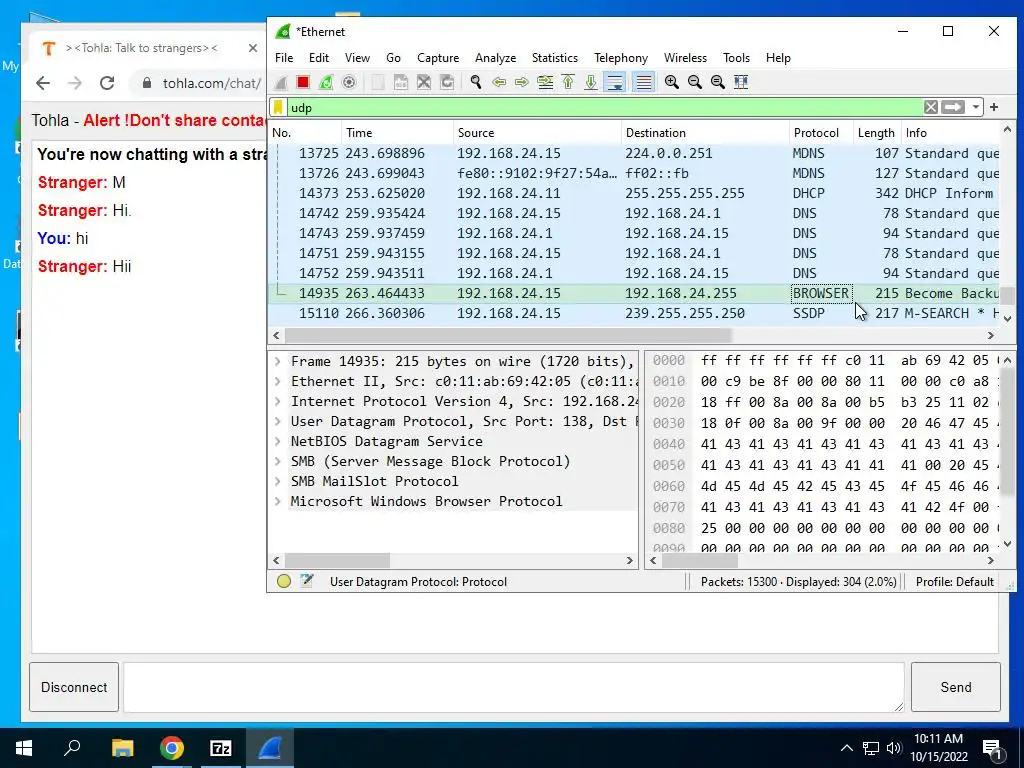Screen dimensions: 1024x768
Task: Open Windows Start menu
Action: pyautogui.click(x=24, y=748)
